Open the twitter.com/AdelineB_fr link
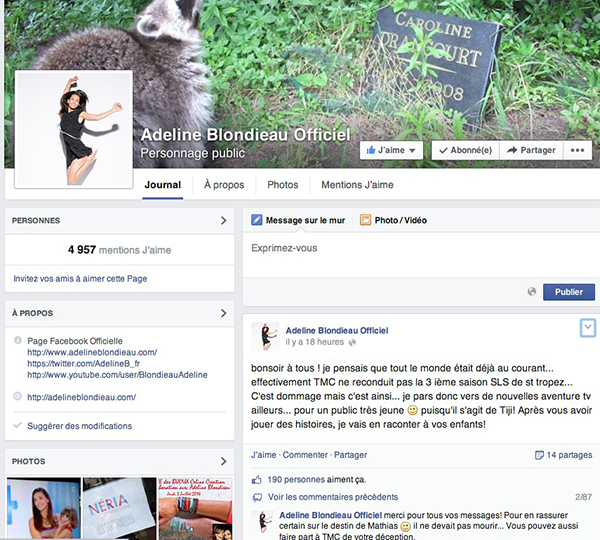The height and width of the screenshot is (540, 600). click(83, 363)
